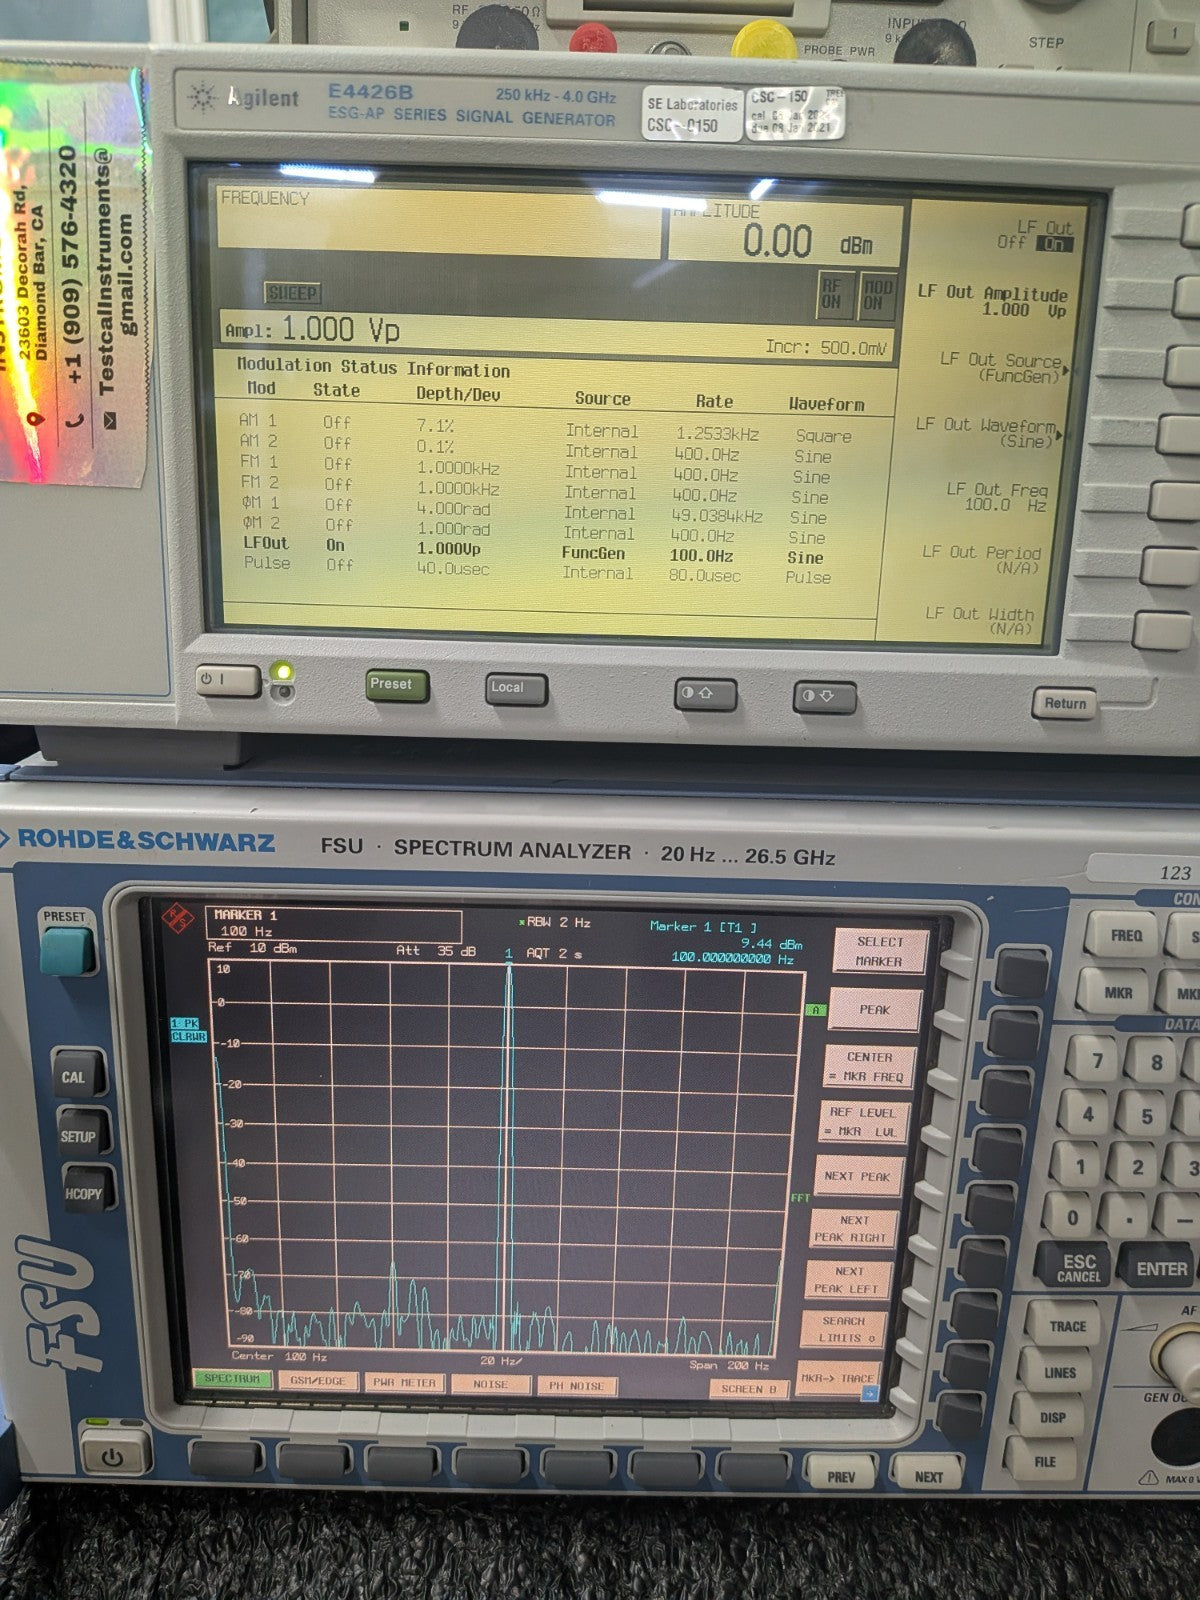Viewport: 1200px width, 1600px height.
Task: Open LF Out Source (FuncGen) submenu
Action: click(1002, 368)
